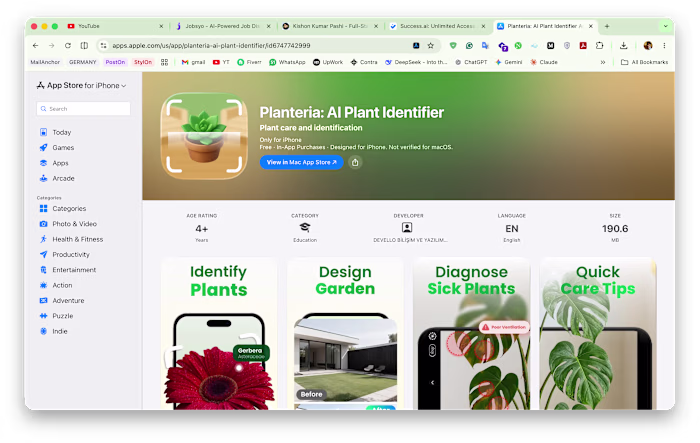Open the bookmarks apps grid icon
This screenshot has height=443, width=700.
[164, 62]
